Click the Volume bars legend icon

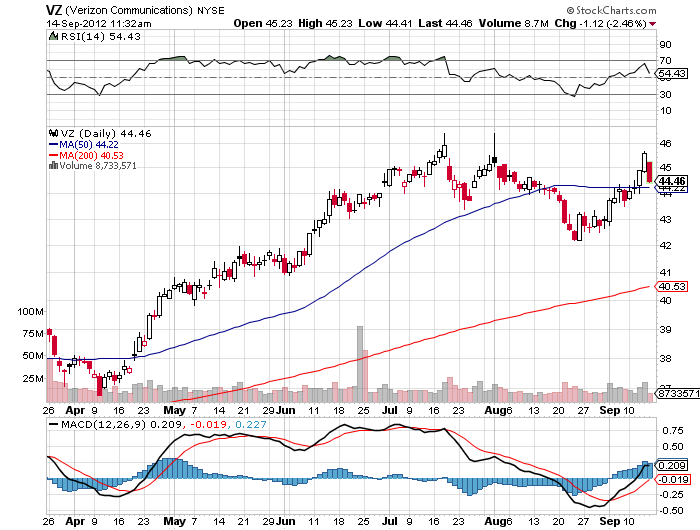53,166
